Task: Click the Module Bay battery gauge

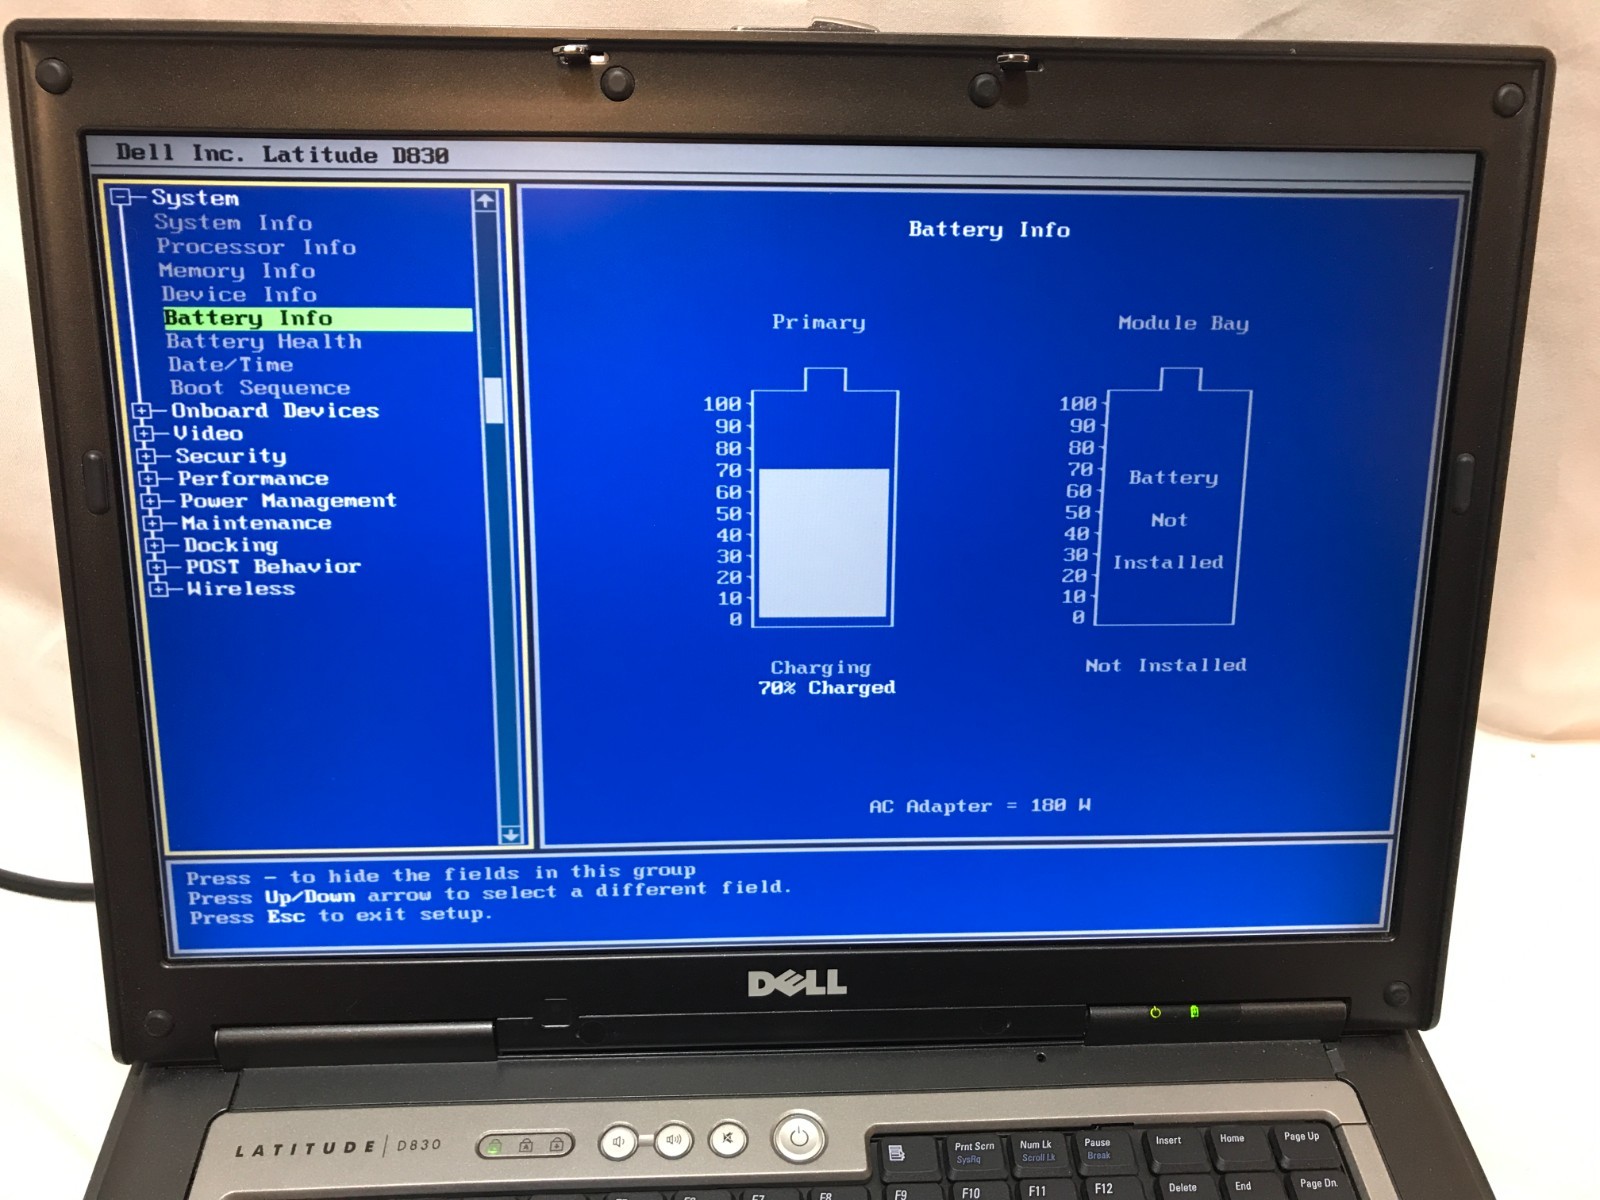Action: click(1173, 496)
